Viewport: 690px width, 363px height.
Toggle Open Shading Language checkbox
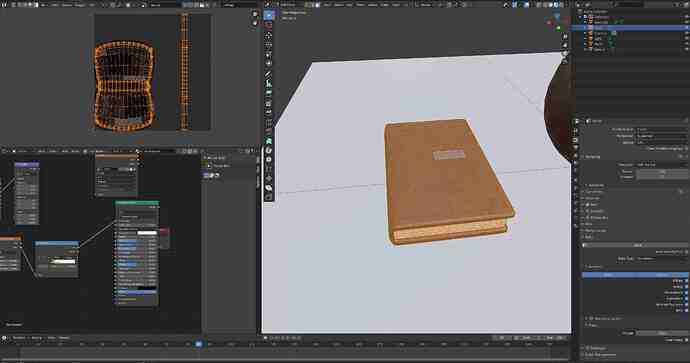686,149
